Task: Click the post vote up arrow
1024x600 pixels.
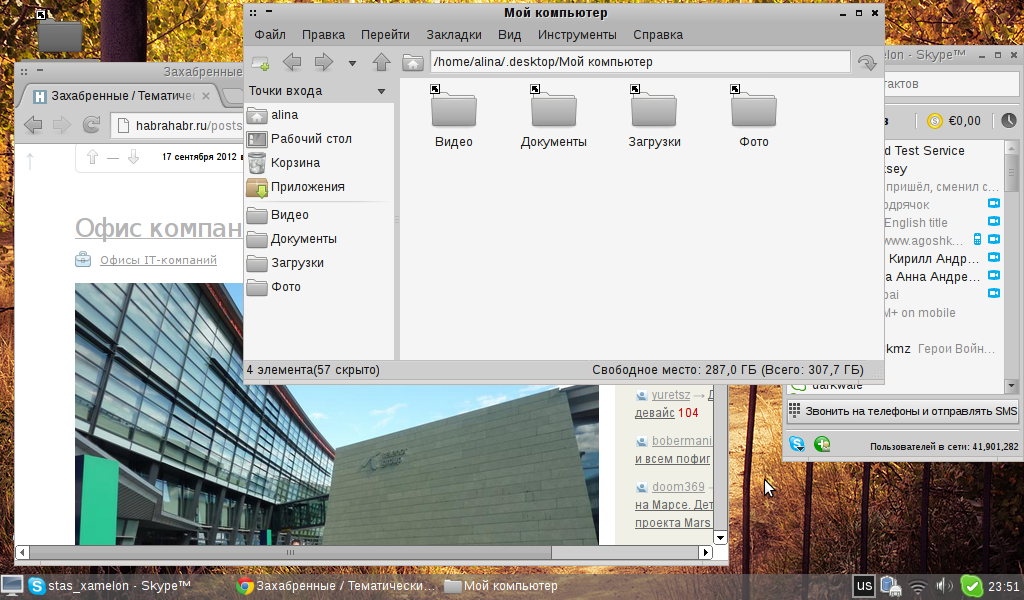Action: [x=92, y=157]
